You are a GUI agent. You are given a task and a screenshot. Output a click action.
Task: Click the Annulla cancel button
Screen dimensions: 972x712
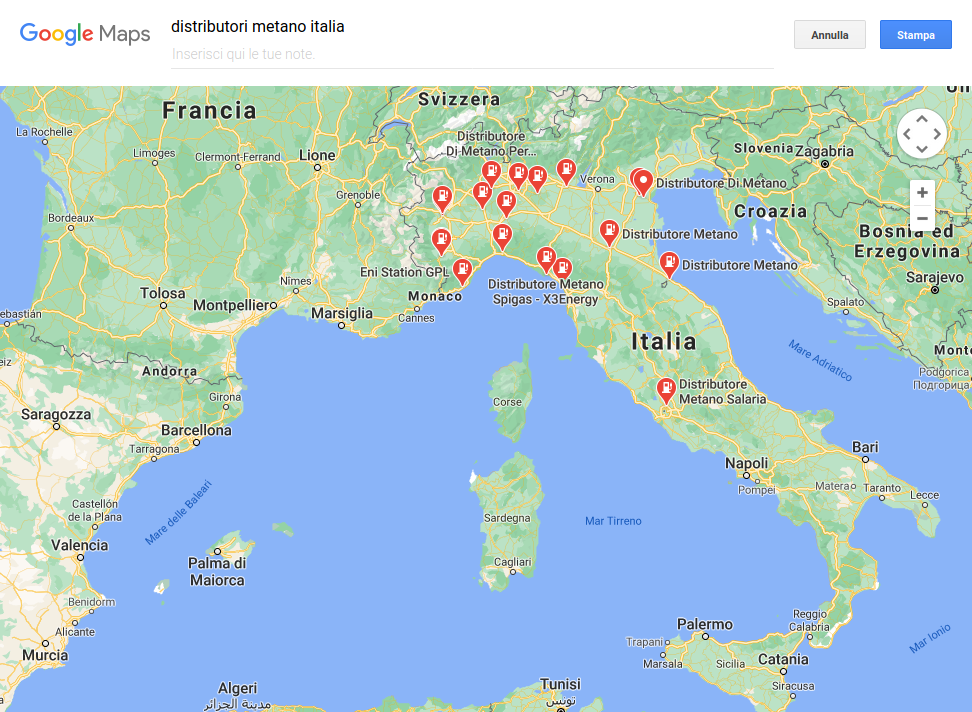(829, 35)
